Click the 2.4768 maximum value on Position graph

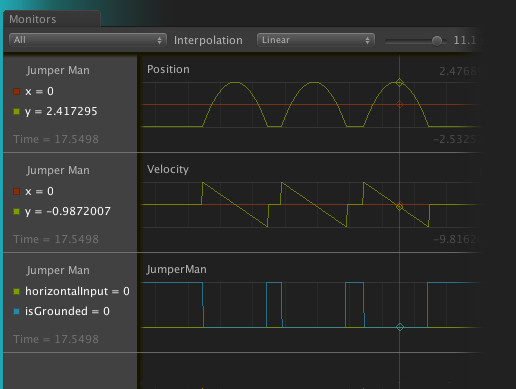[459, 71]
